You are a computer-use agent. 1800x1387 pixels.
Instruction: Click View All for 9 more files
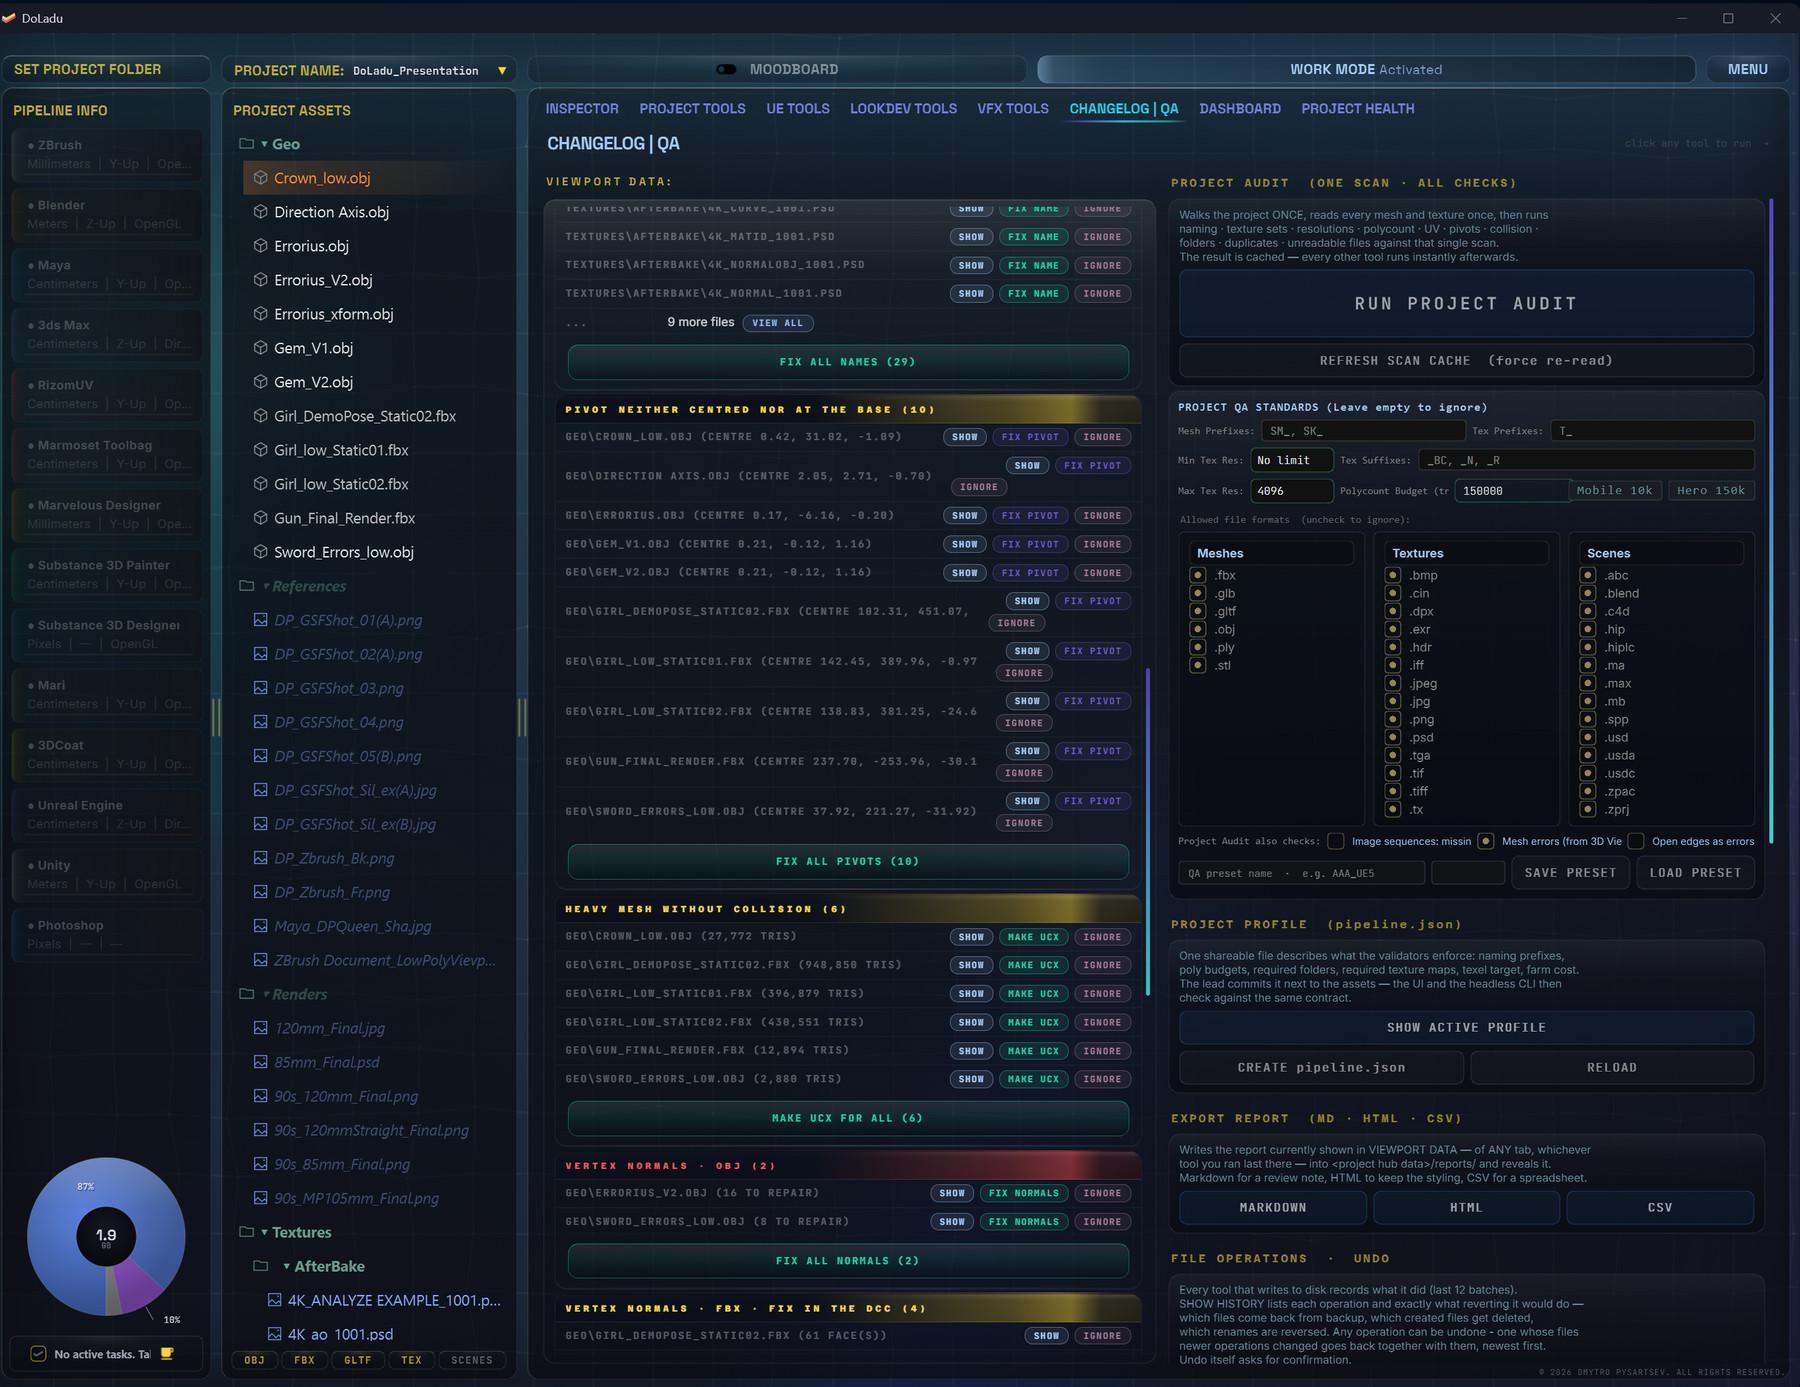coord(778,323)
